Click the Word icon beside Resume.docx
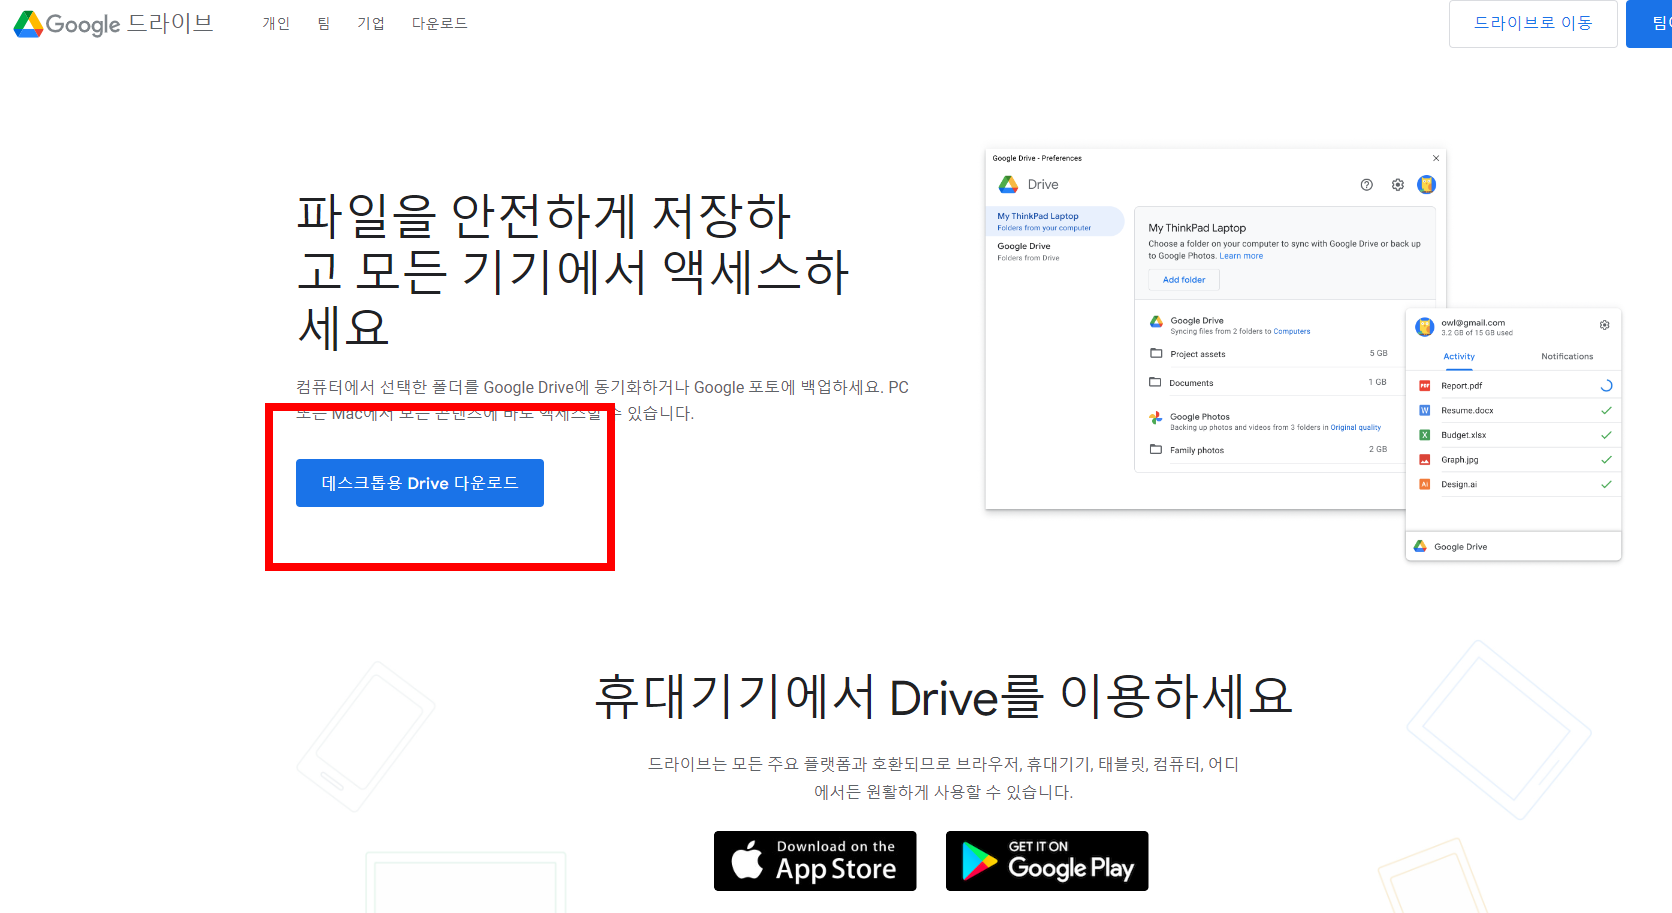Screen dimensions: 1672x913 pyautogui.click(x=1424, y=410)
